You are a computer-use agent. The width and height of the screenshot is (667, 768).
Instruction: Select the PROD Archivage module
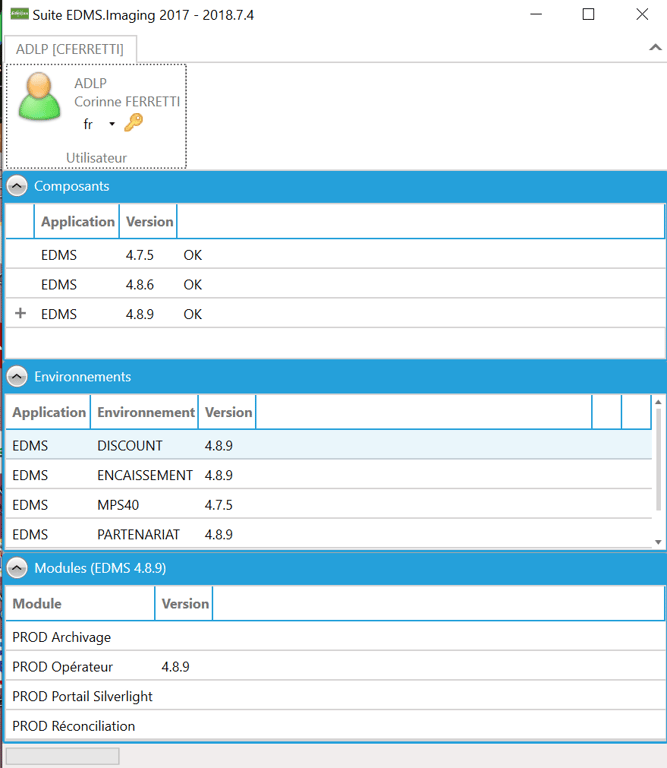click(x=335, y=637)
